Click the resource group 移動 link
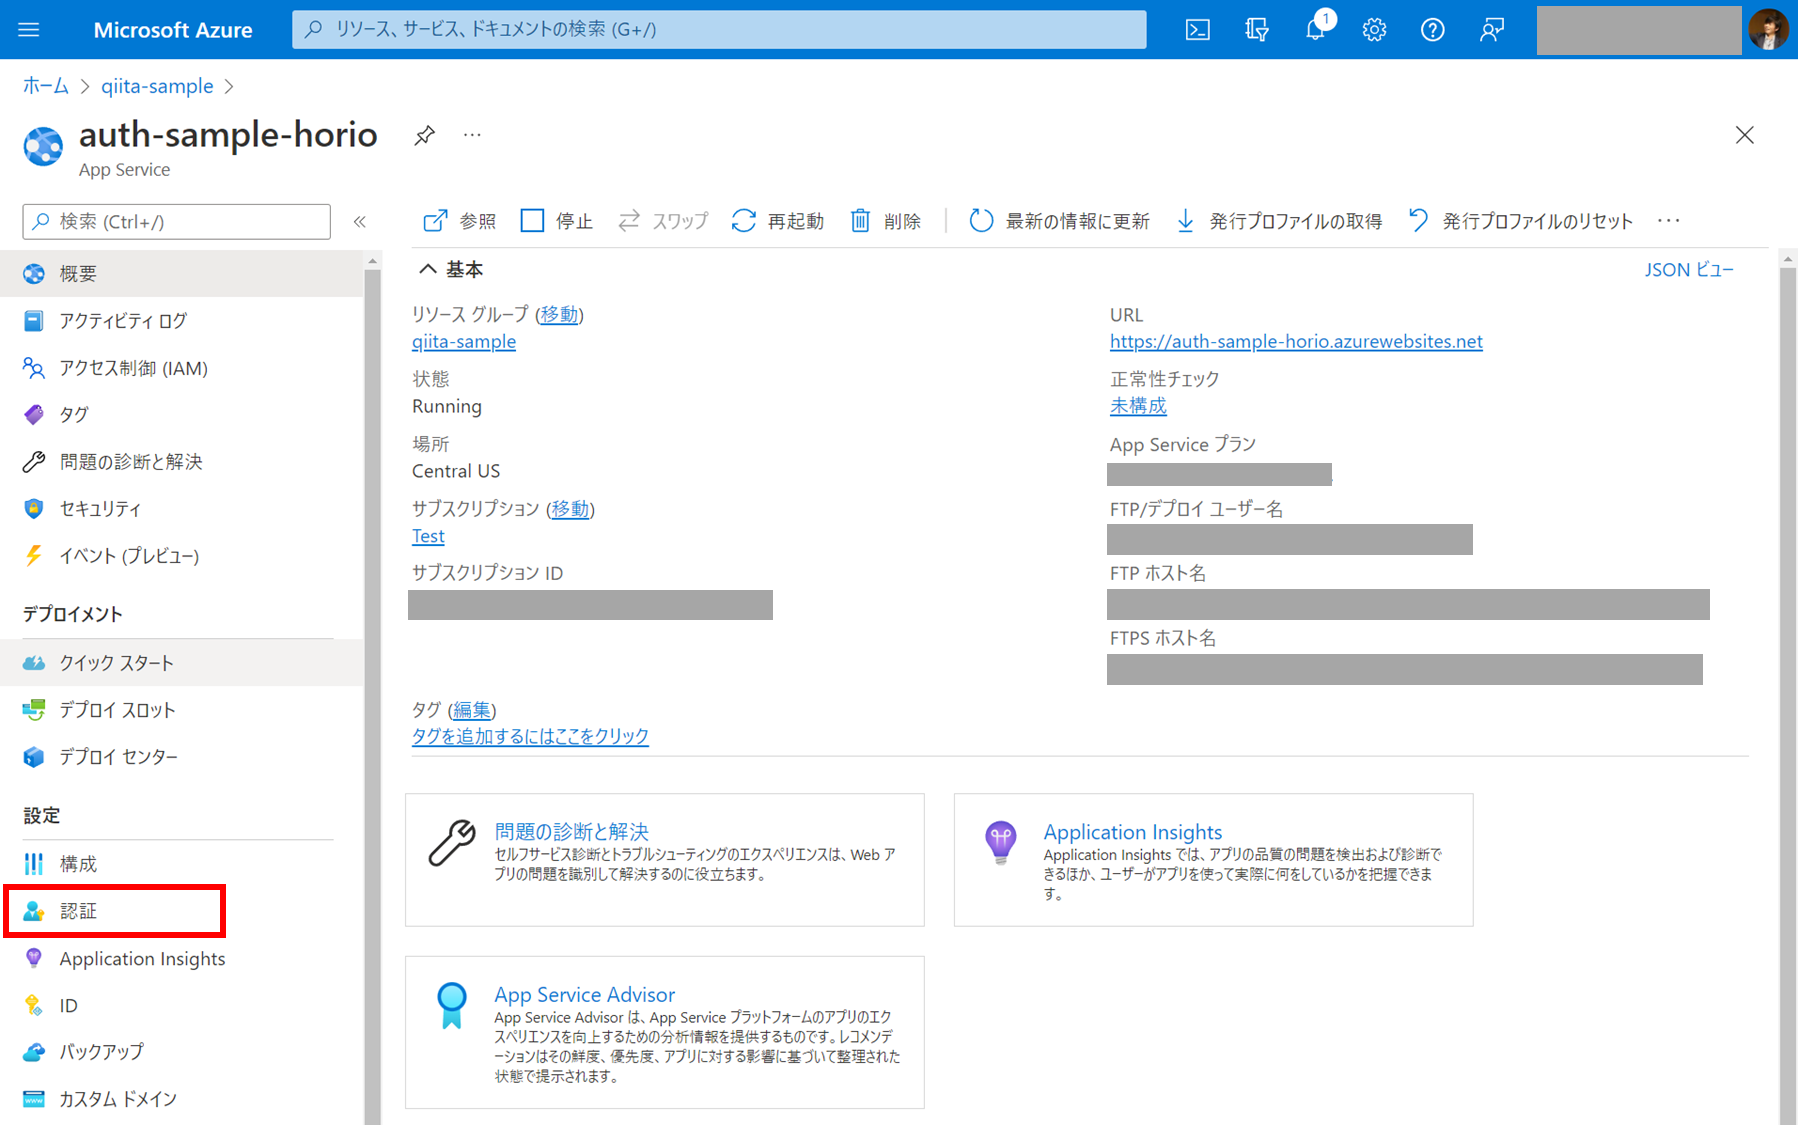The height and width of the screenshot is (1125, 1798). tap(559, 314)
